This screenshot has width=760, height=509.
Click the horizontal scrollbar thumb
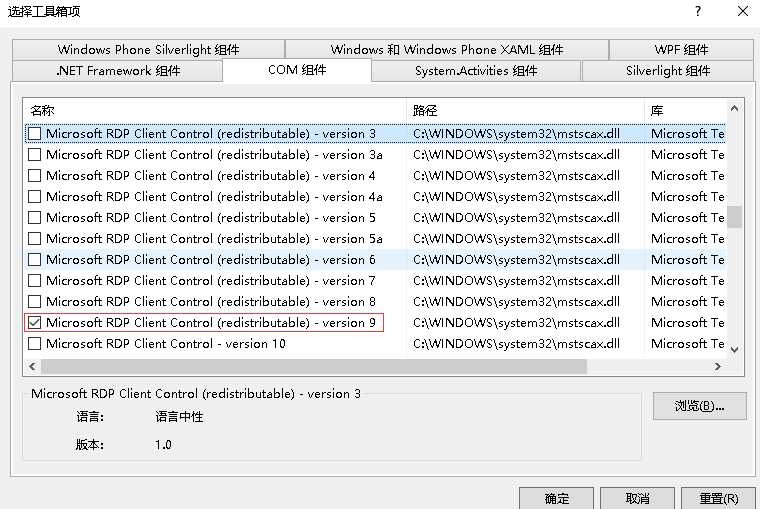[x=314, y=366]
